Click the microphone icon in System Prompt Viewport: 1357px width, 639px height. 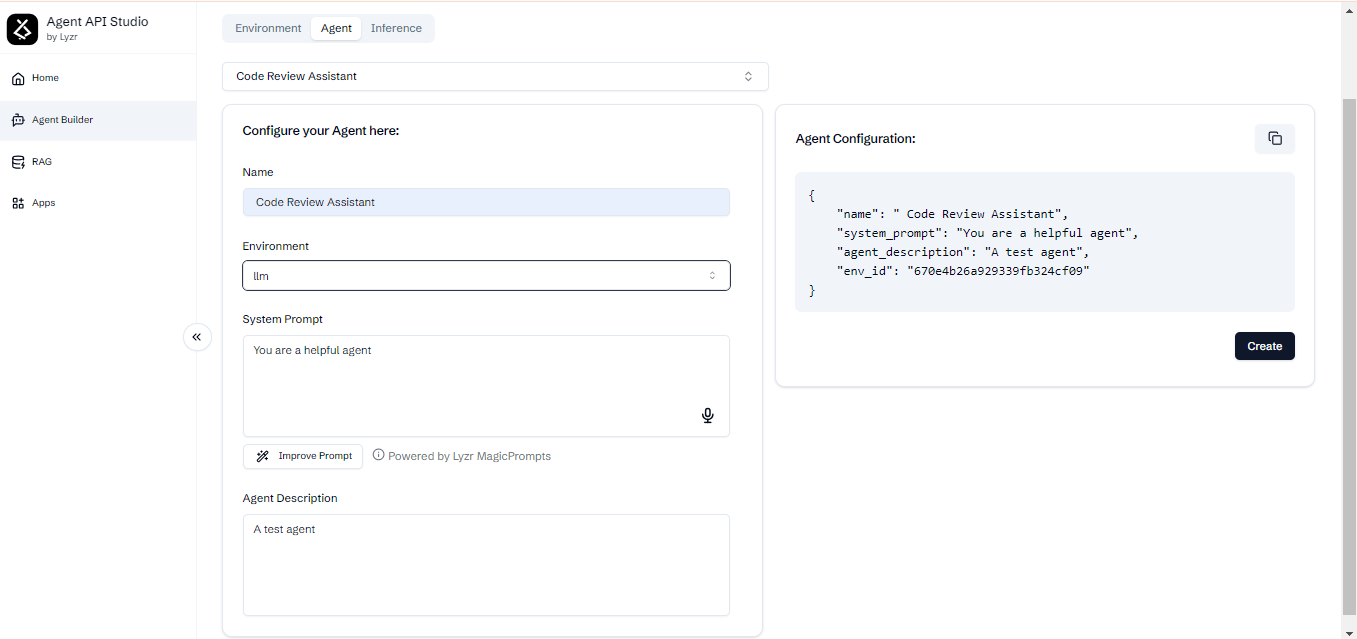coord(707,415)
